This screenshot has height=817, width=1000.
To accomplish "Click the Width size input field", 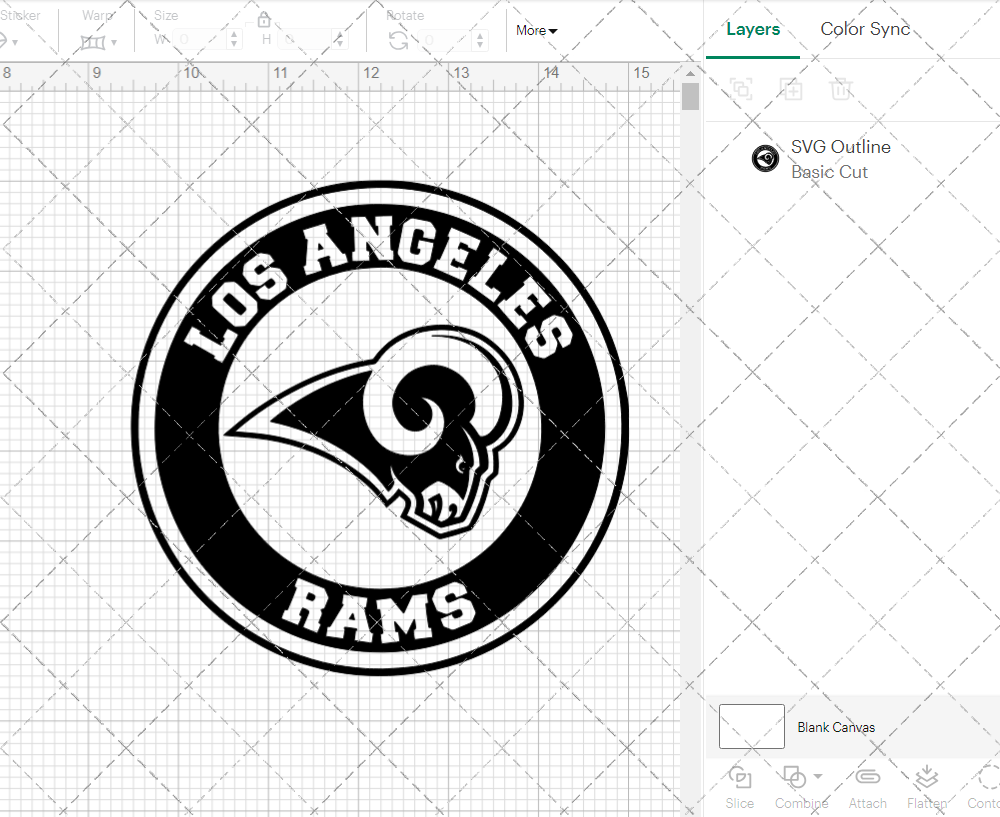I will [x=205, y=40].
